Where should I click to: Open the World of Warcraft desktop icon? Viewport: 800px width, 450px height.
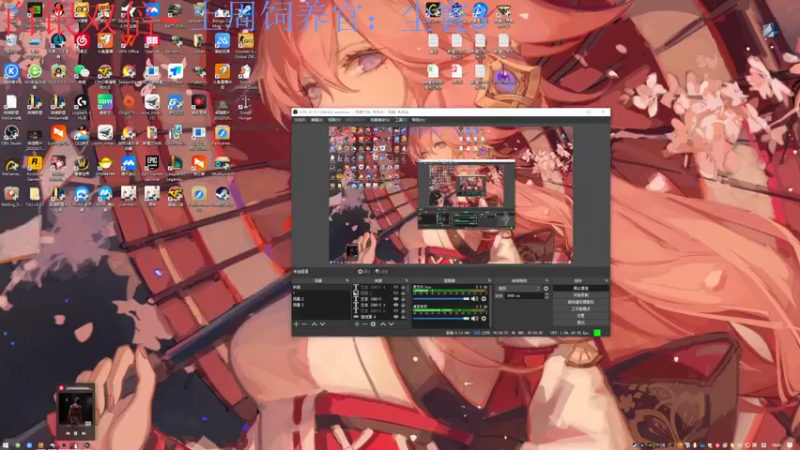(x=82, y=164)
